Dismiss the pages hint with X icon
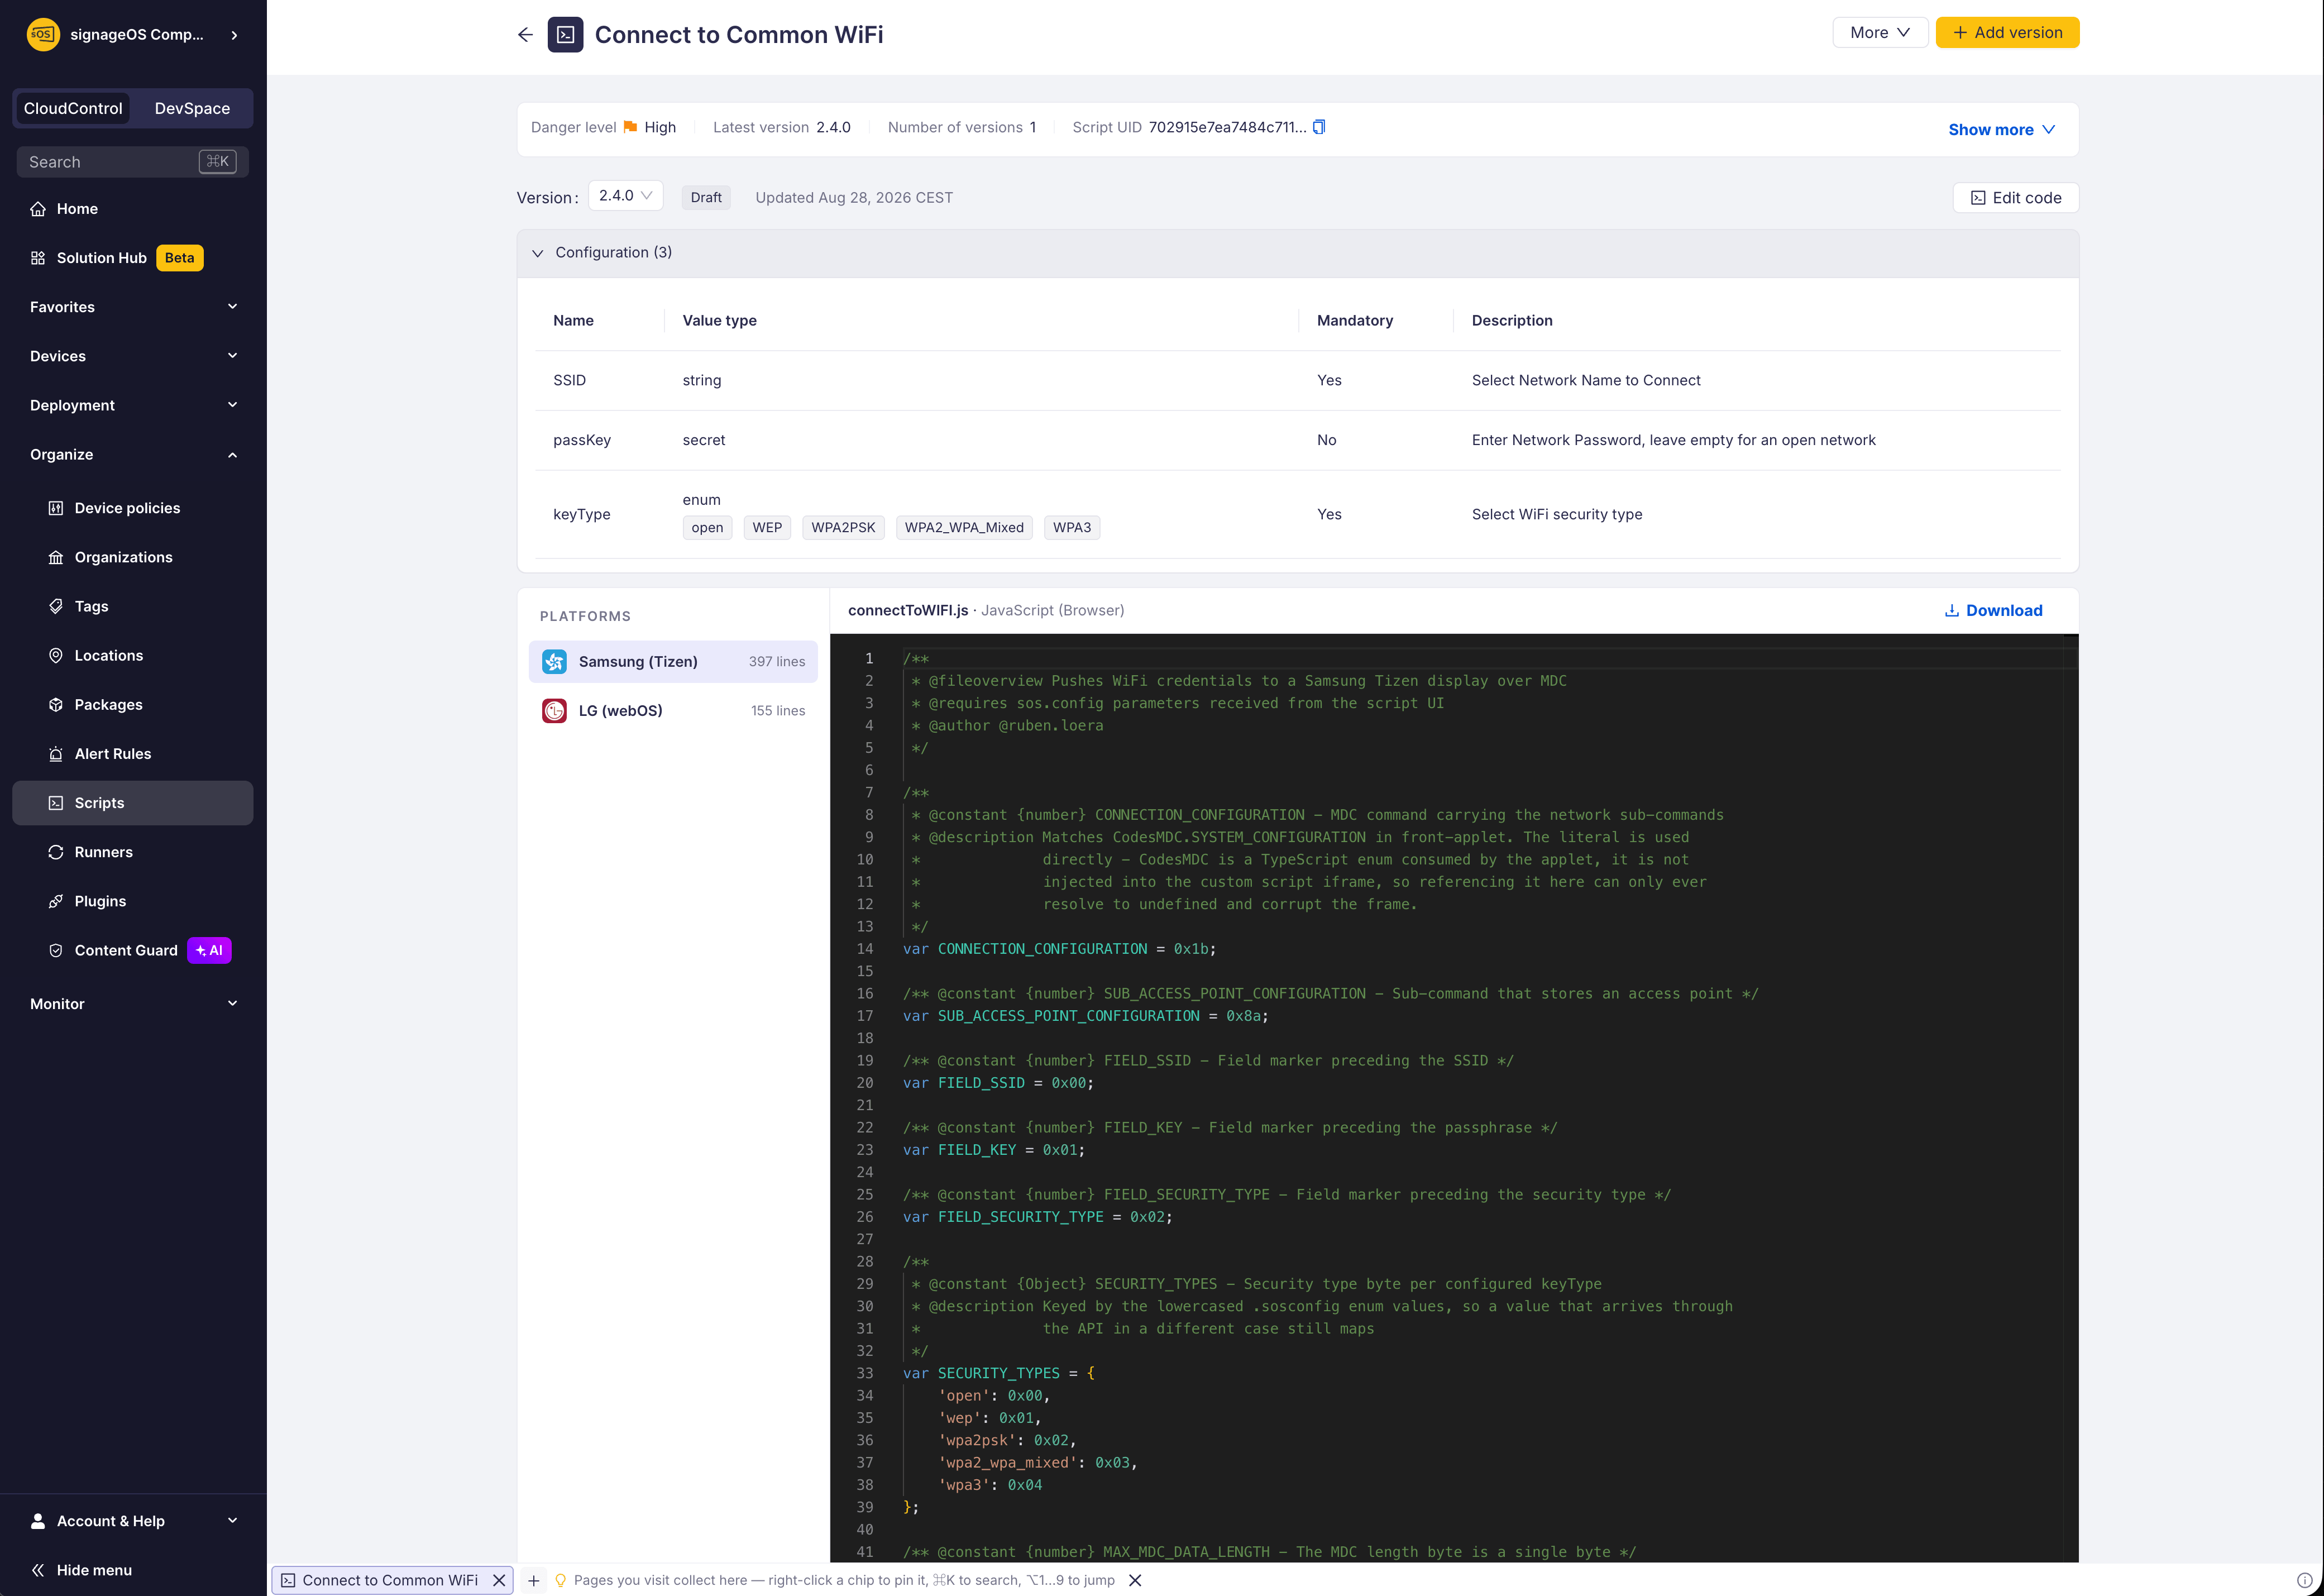Image resolution: width=2324 pixels, height=1596 pixels. (1135, 1580)
